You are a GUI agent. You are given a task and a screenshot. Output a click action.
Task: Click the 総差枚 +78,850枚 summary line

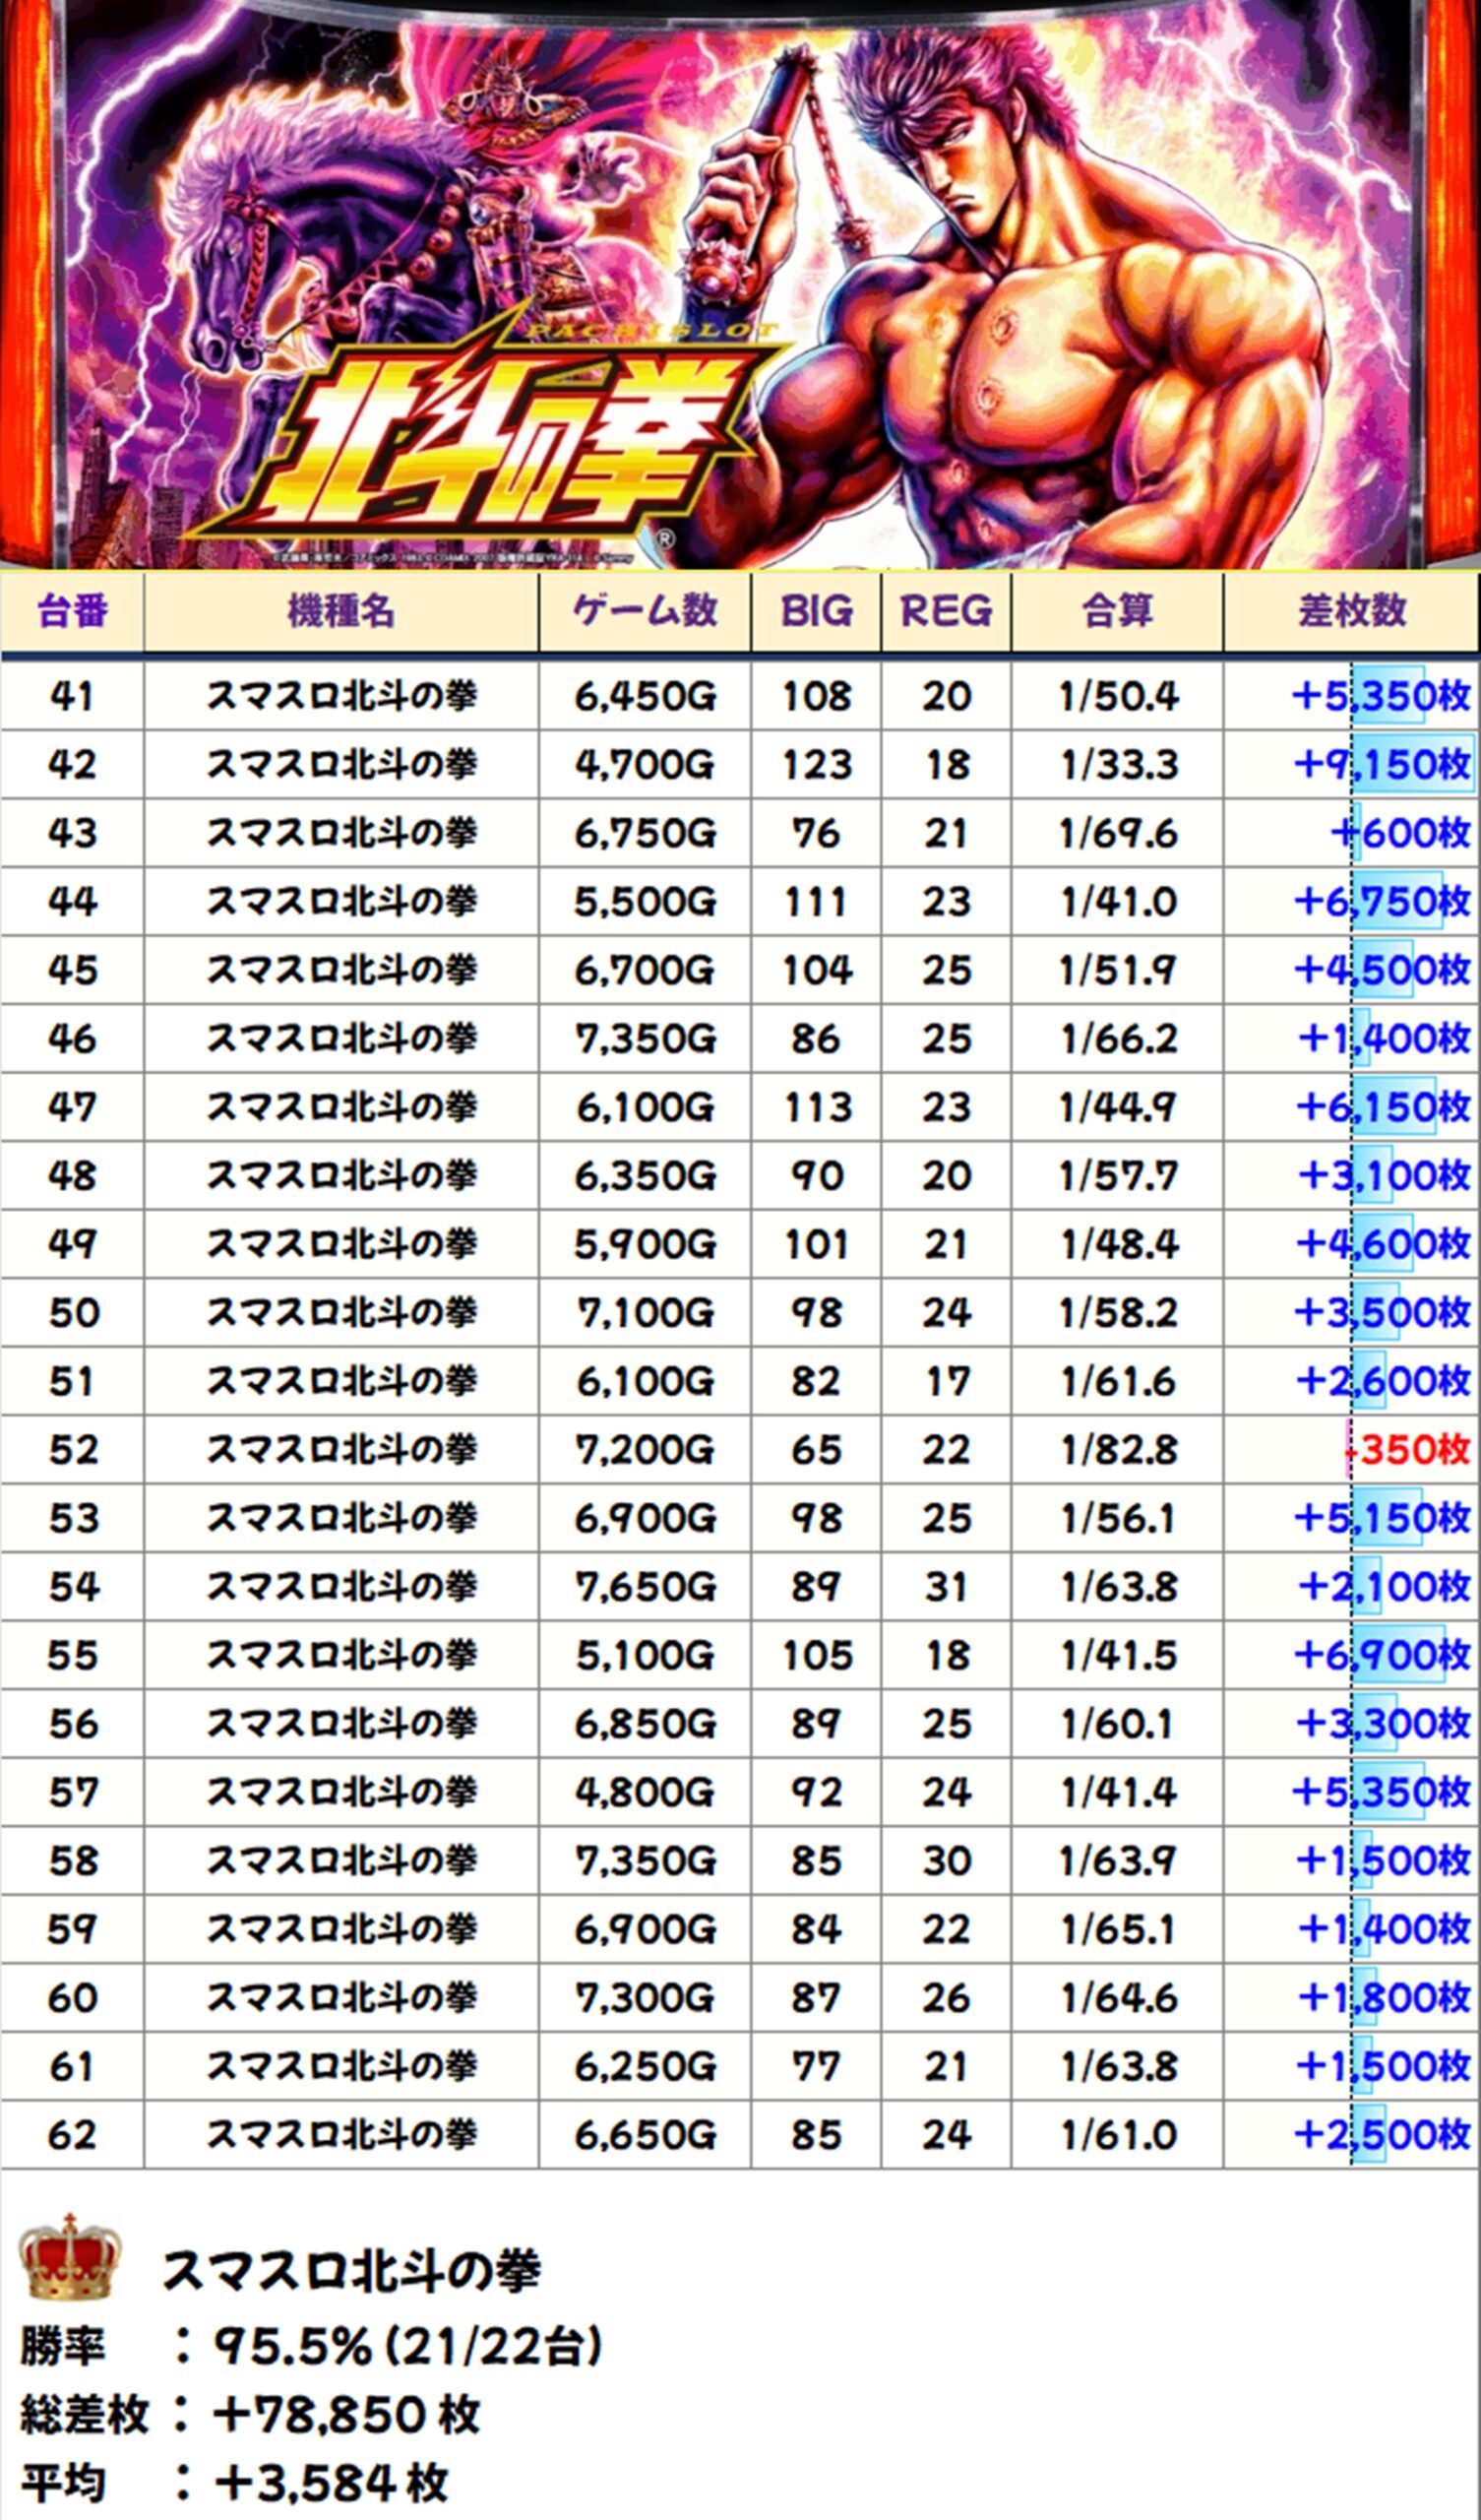click(x=250, y=2414)
